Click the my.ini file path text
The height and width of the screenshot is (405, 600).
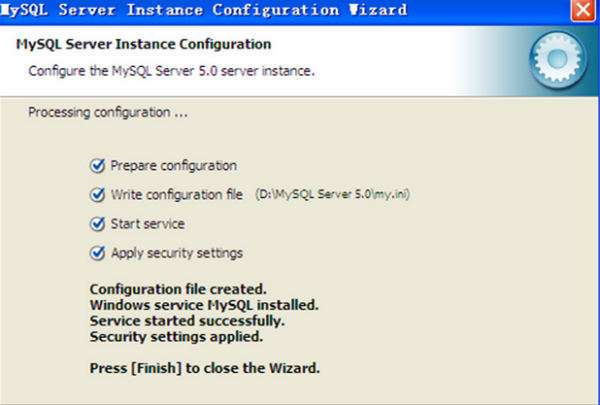(x=333, y=195)
